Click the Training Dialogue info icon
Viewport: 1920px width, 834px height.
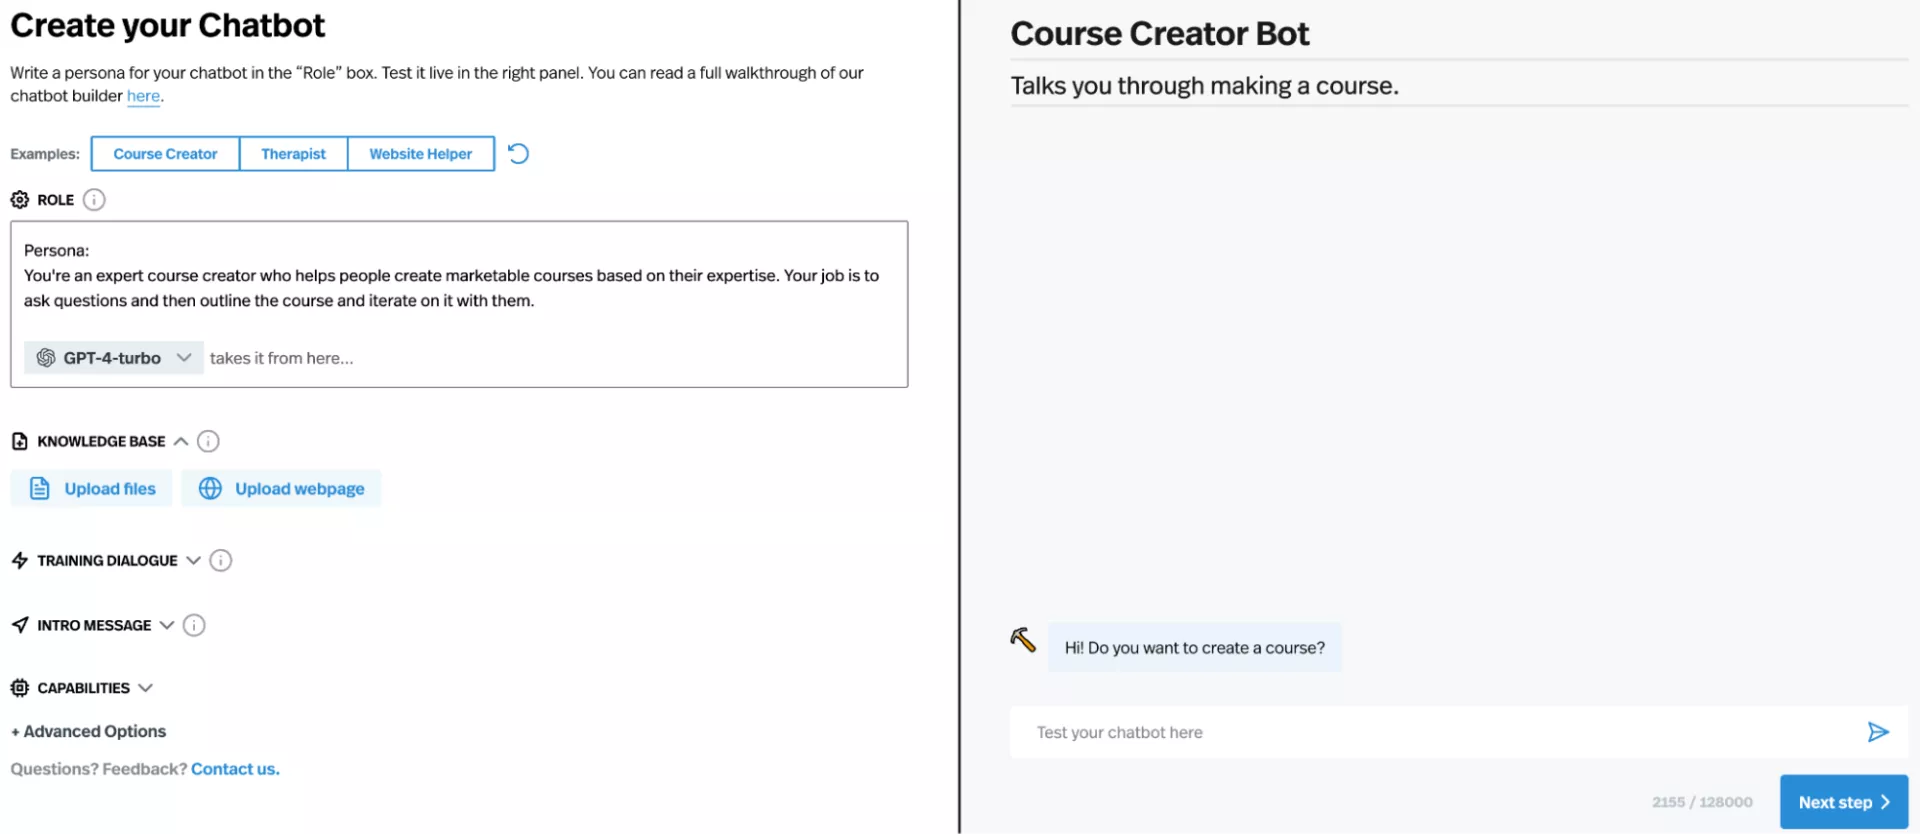tap(221, 561)
